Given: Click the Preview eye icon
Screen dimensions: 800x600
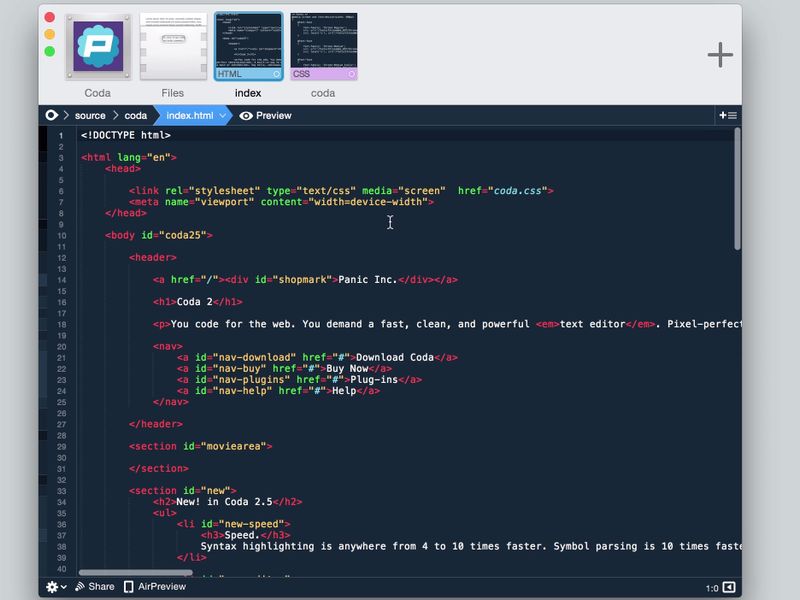Looking at the screenshot, I should 246,116.
